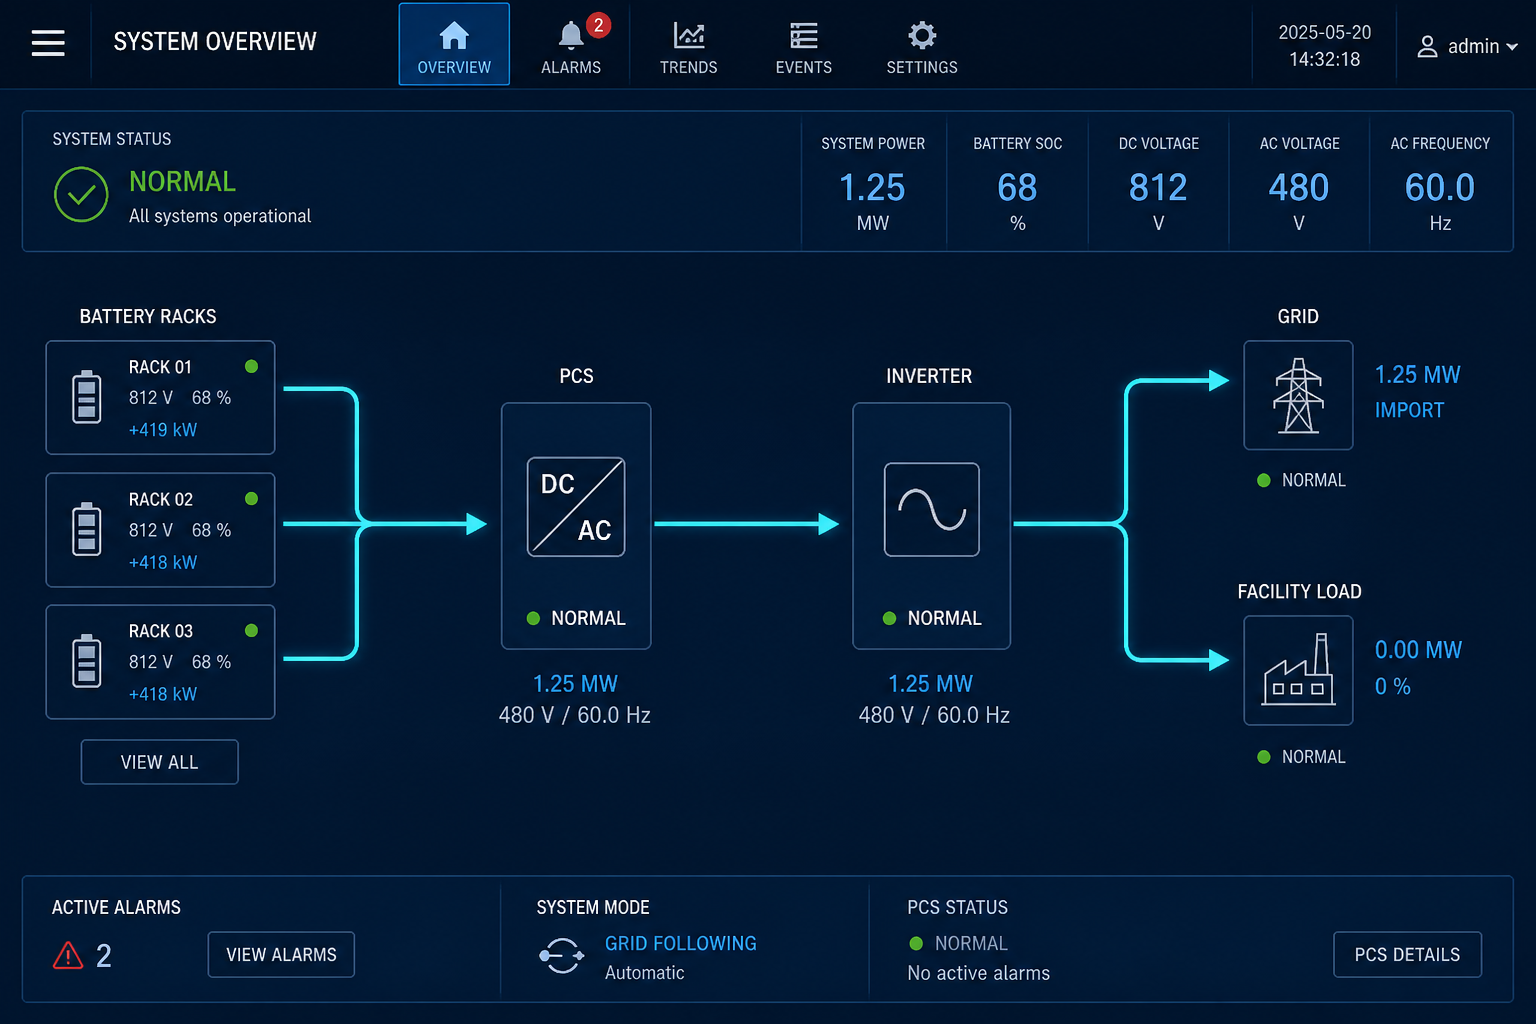Click the "No active alarms" PCS status text

tap(979, 973)
